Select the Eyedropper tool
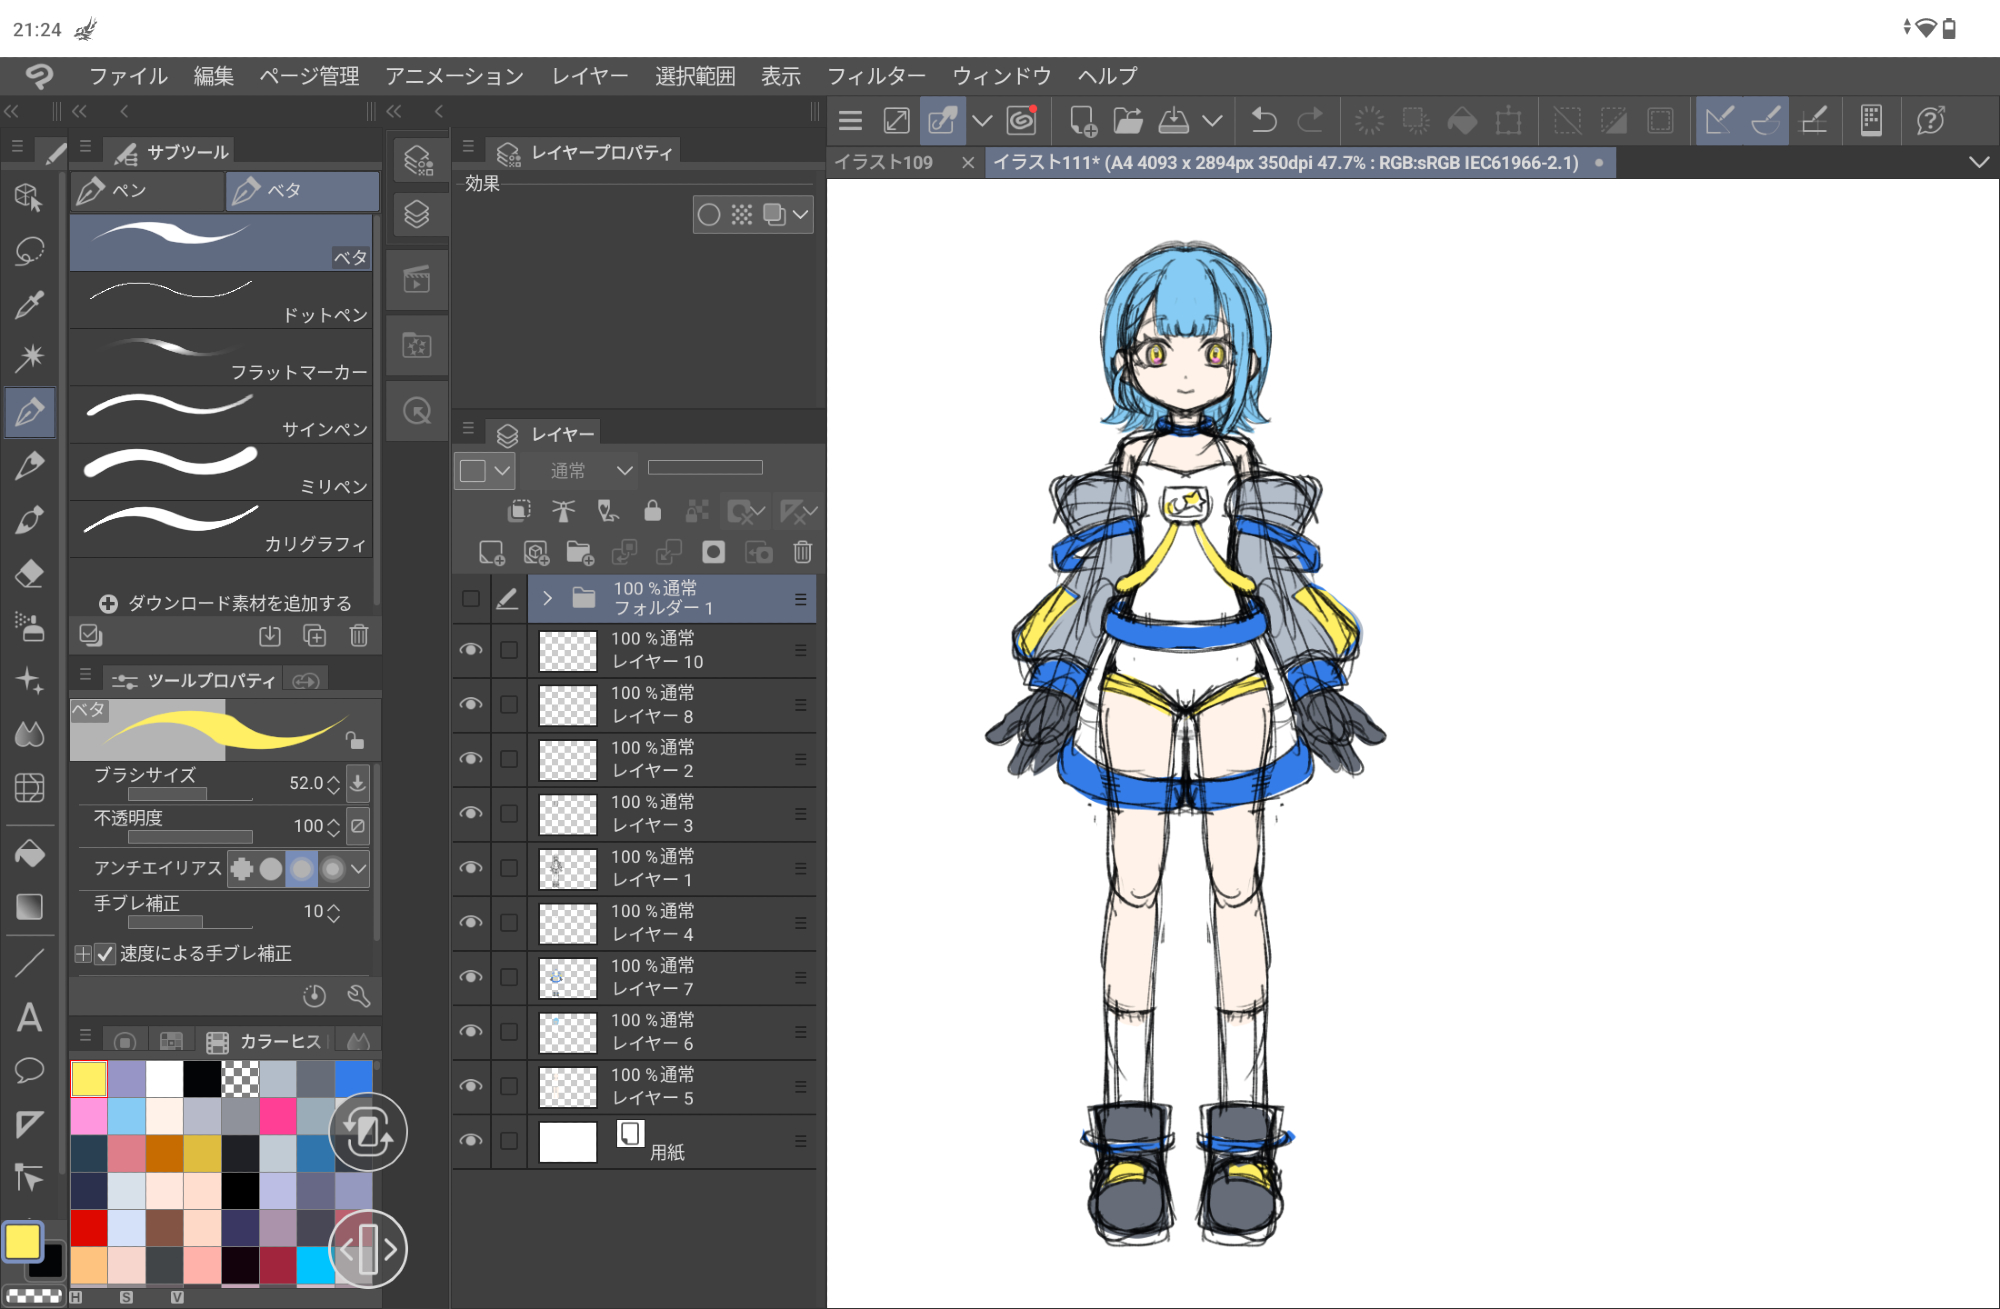Screen dimensions: 2000x1309 (29, 304)
